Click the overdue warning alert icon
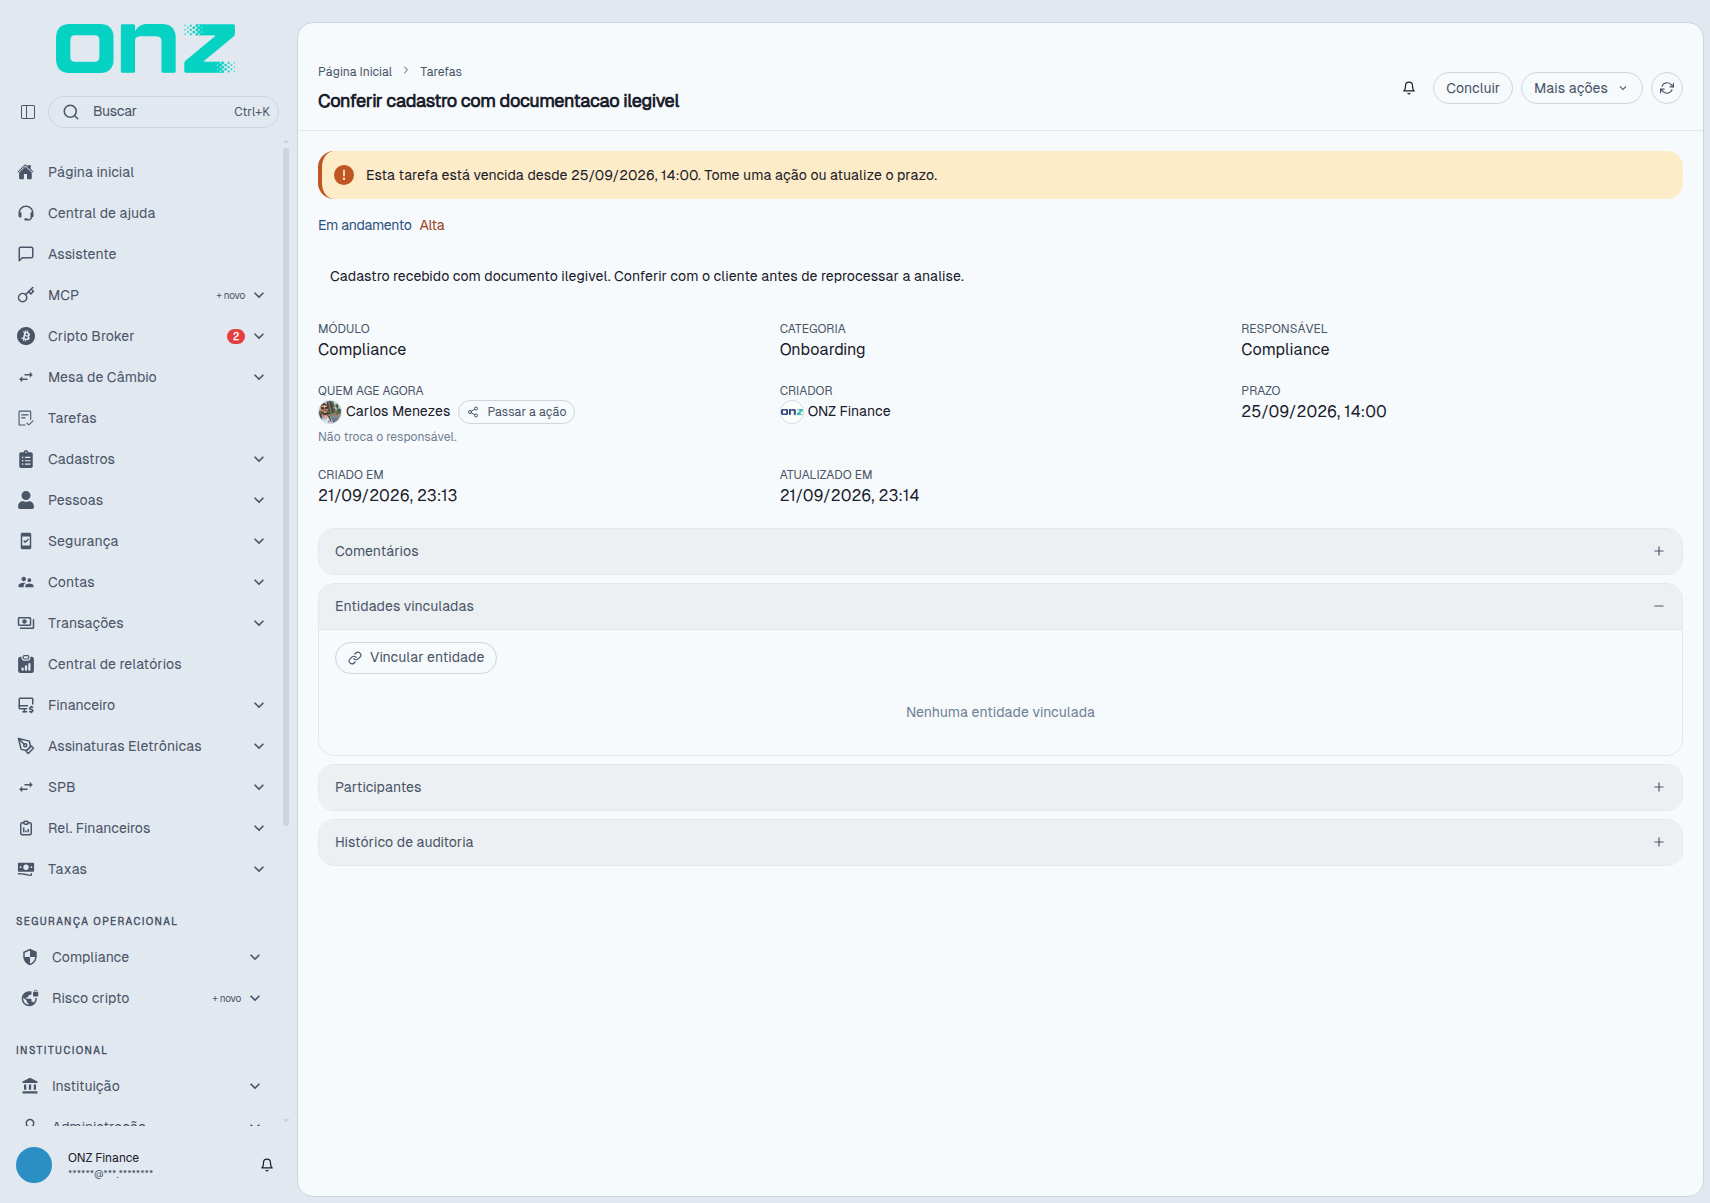This screenshot has width=1710, height=1203. 344,175
